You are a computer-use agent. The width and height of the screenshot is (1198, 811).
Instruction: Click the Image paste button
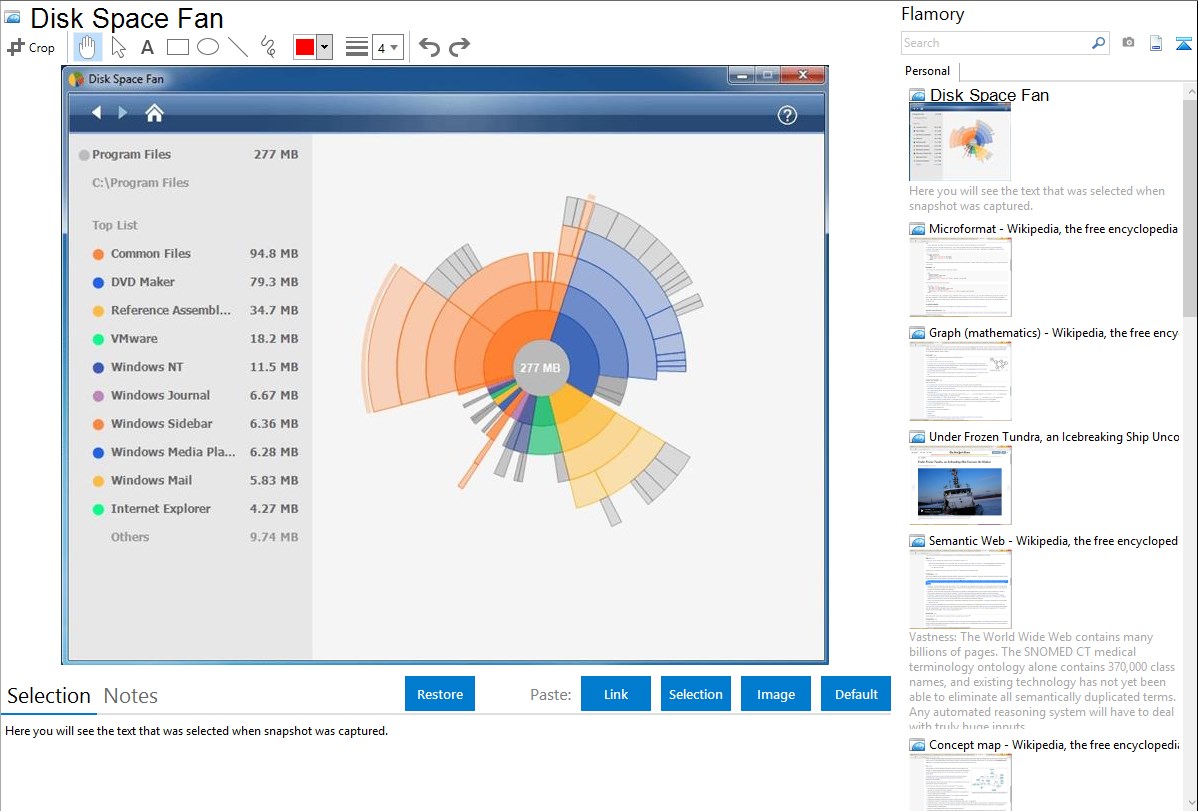tap(775, 694)
